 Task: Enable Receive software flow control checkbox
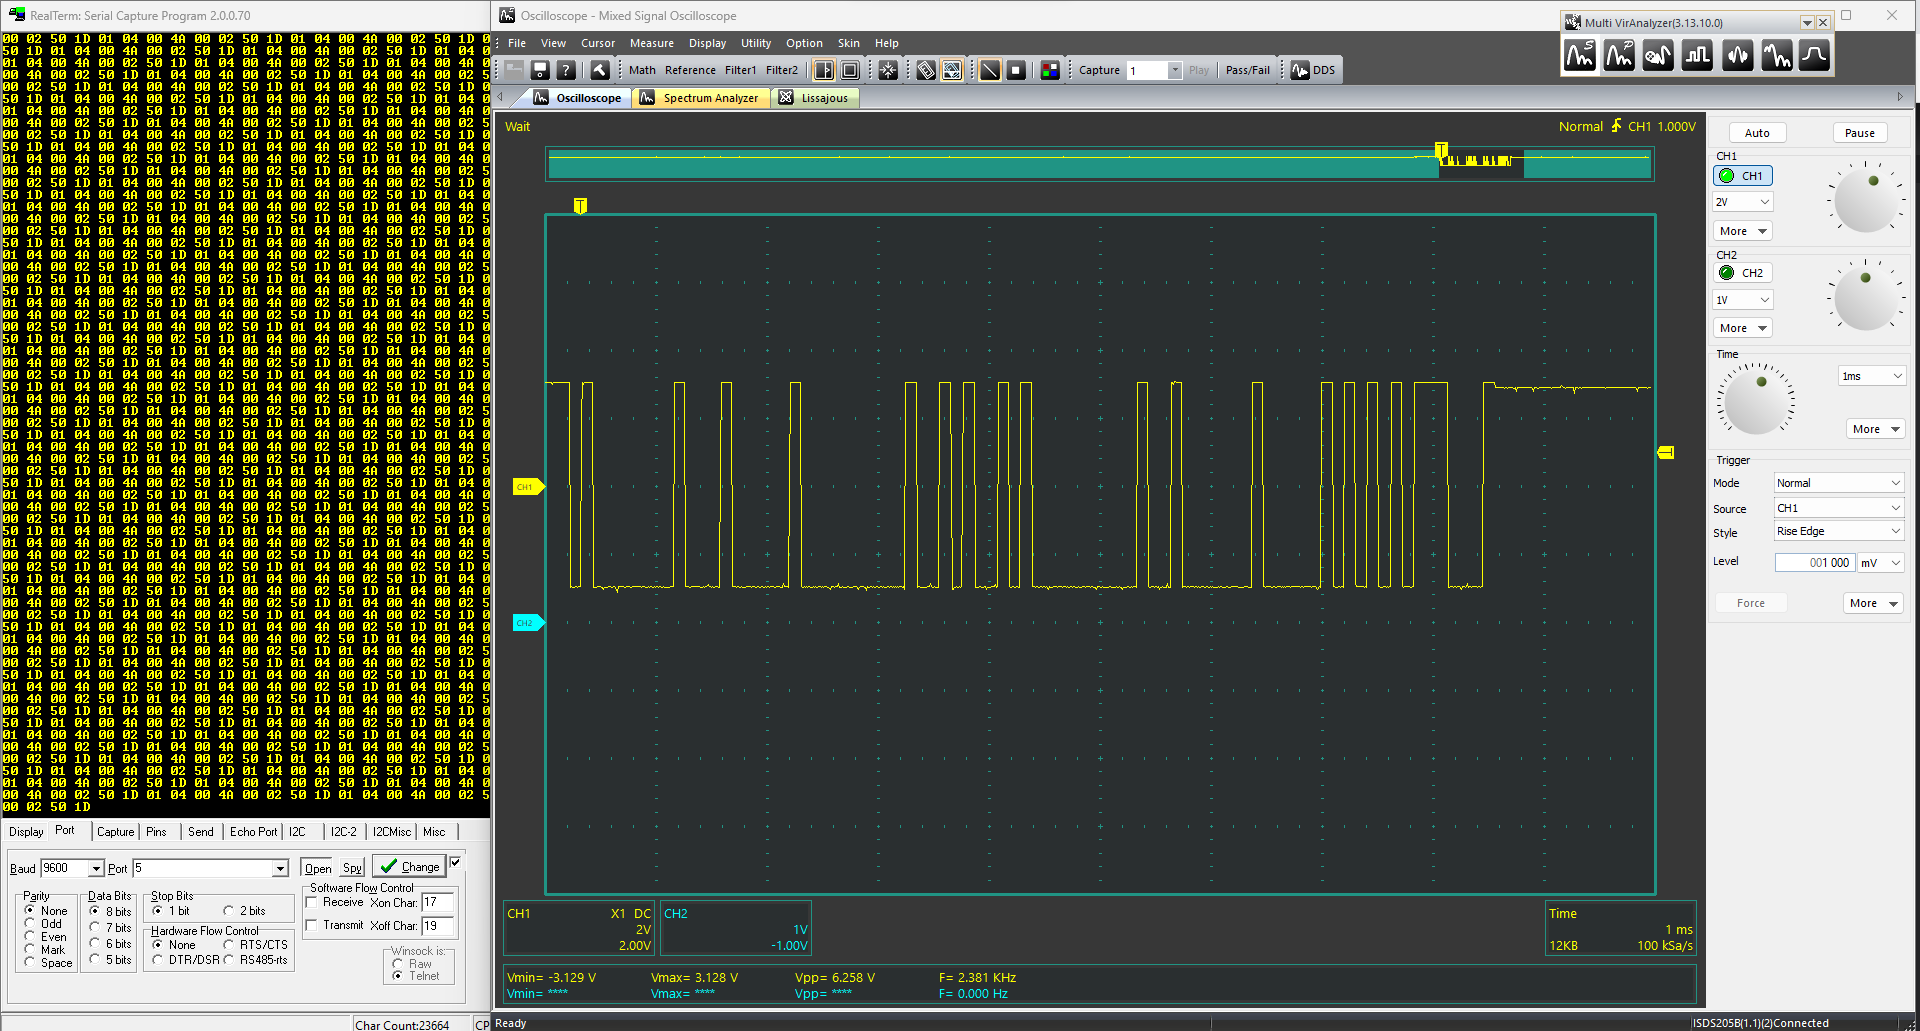(311, 902)
